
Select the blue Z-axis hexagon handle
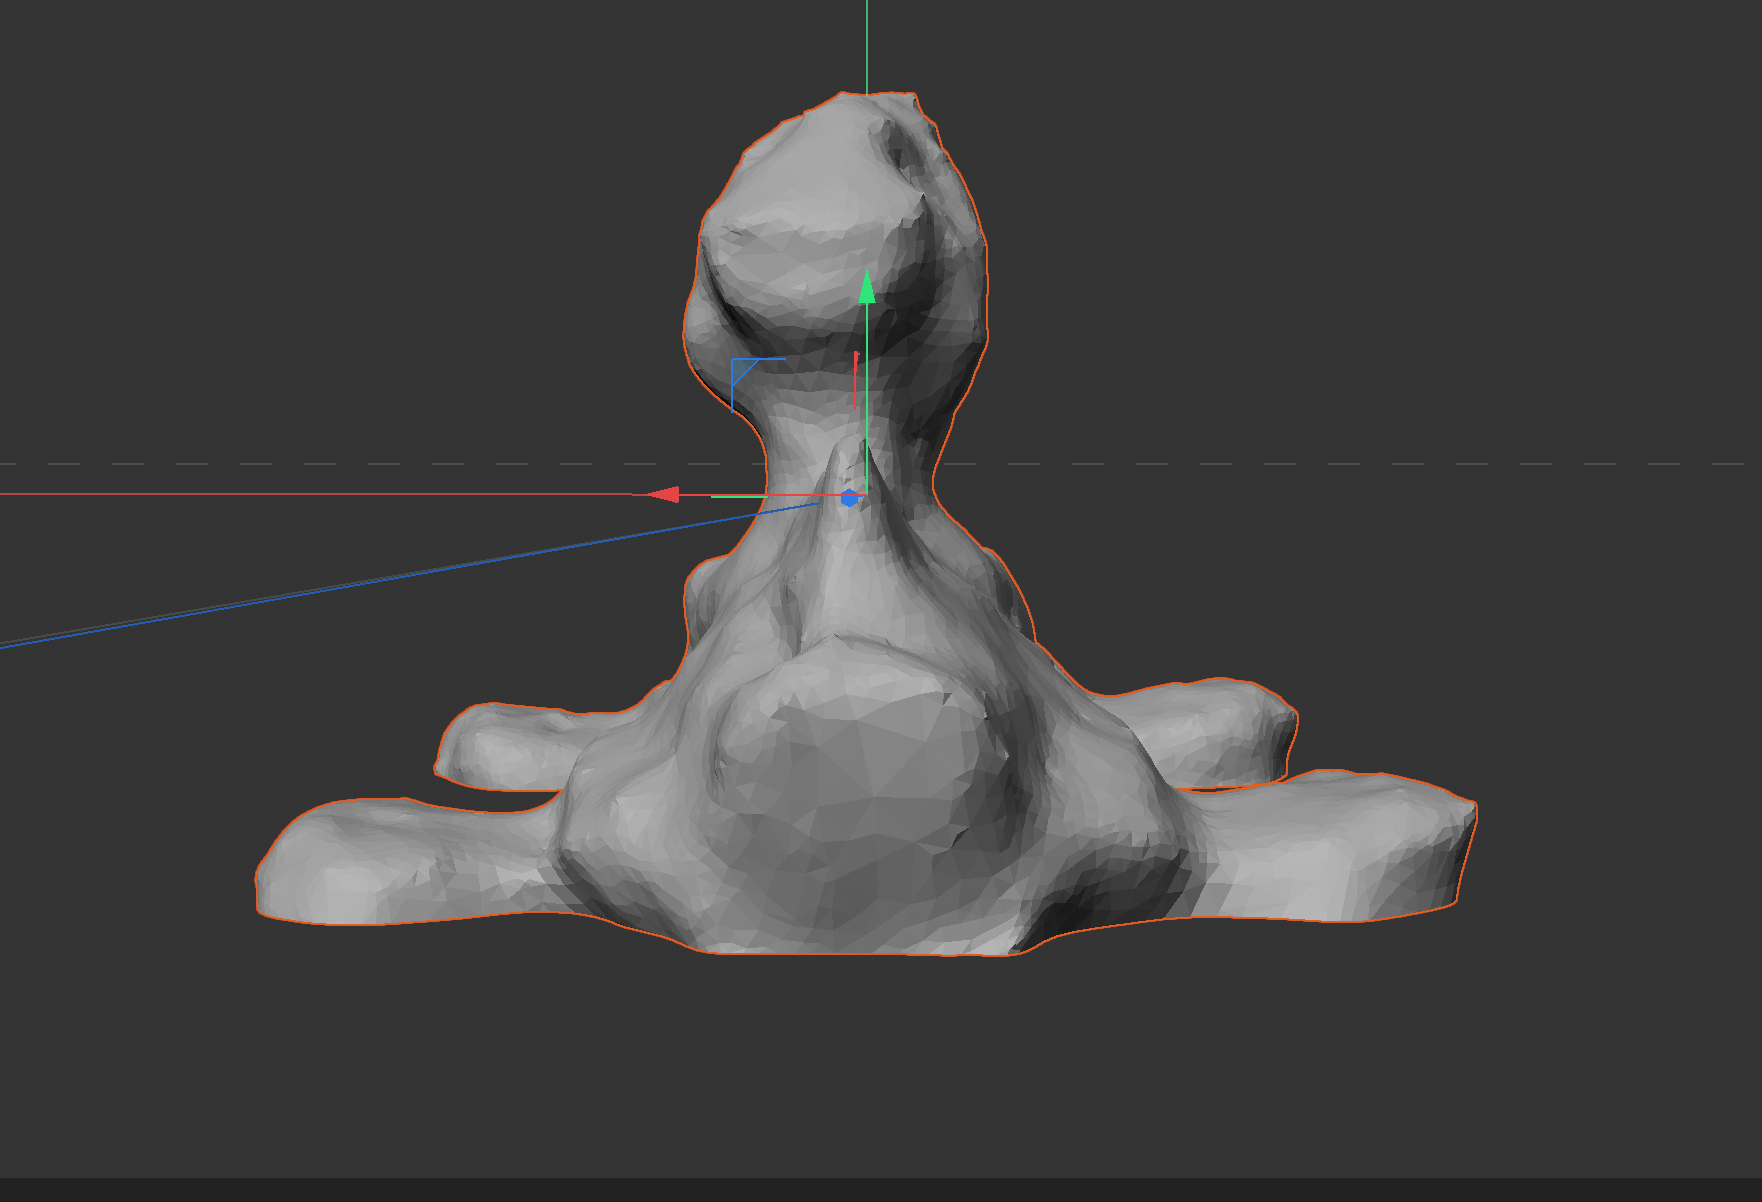pyautogui.click(x=849, y=498)
